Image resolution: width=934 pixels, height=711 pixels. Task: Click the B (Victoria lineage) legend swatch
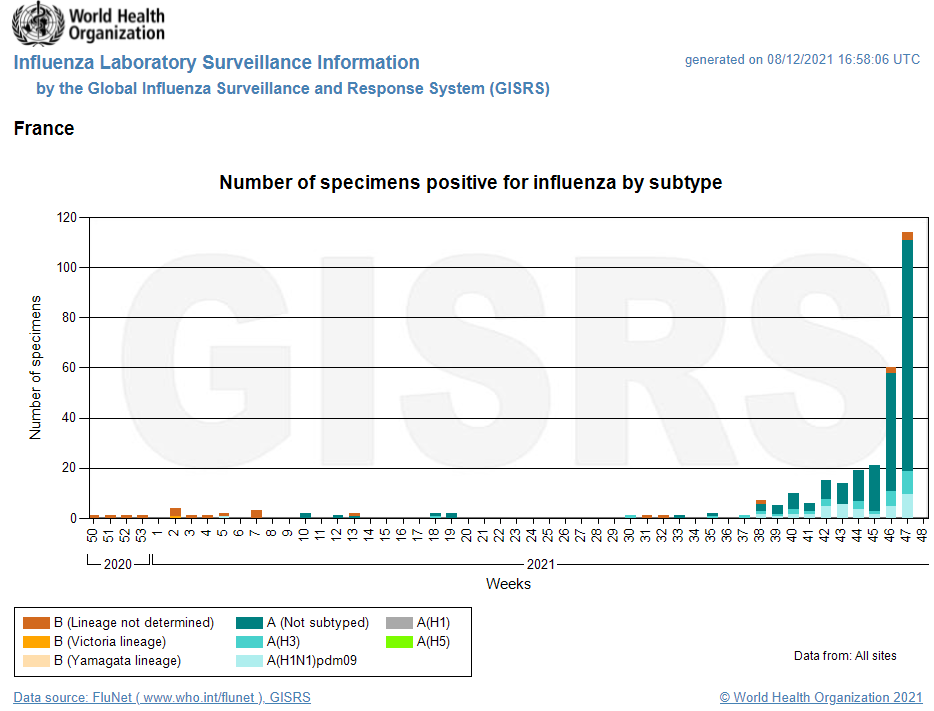pyautogui.click(x=36, y=641)
